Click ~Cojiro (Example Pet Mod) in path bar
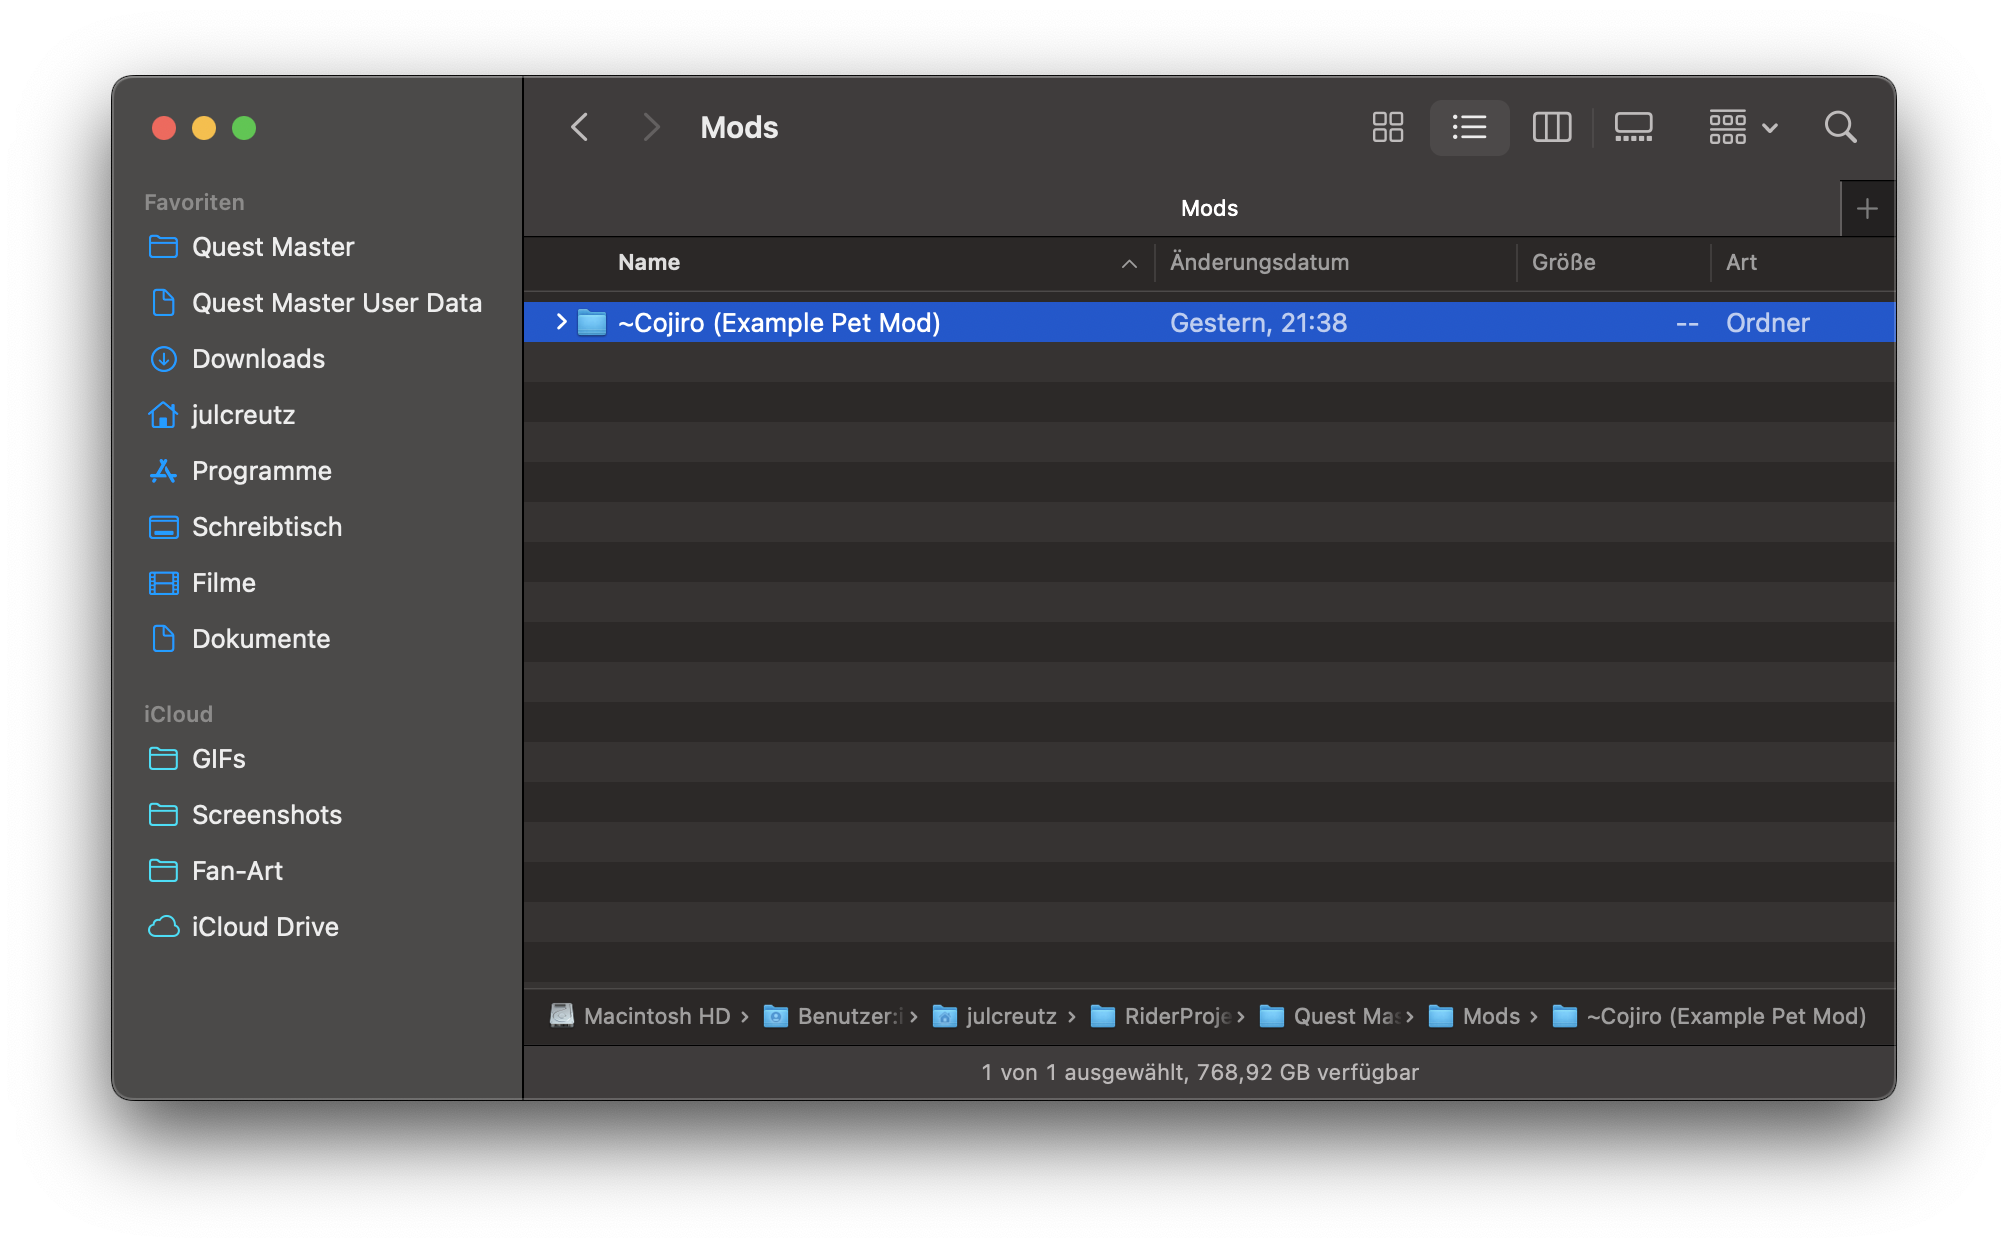The height and width of the screenshot is (1248, 2008). point(1710,1016)
